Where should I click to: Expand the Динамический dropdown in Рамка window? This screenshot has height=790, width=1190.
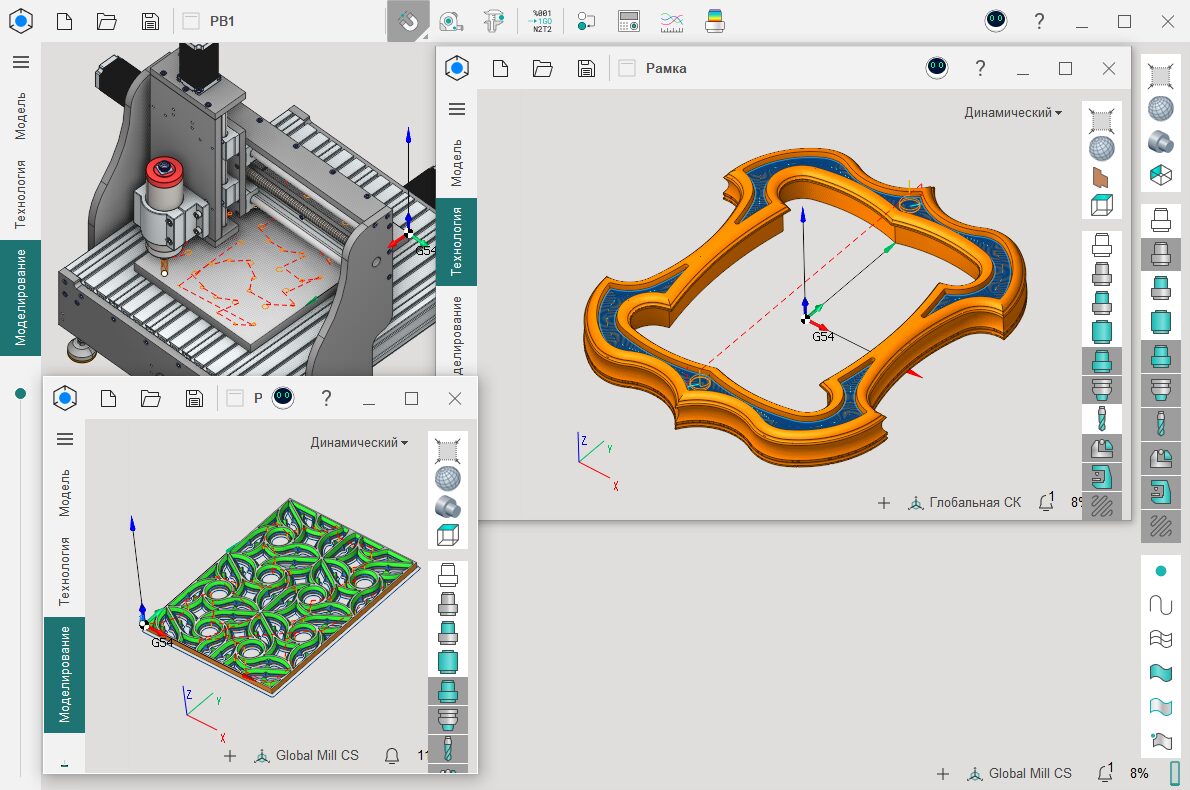1013,113
